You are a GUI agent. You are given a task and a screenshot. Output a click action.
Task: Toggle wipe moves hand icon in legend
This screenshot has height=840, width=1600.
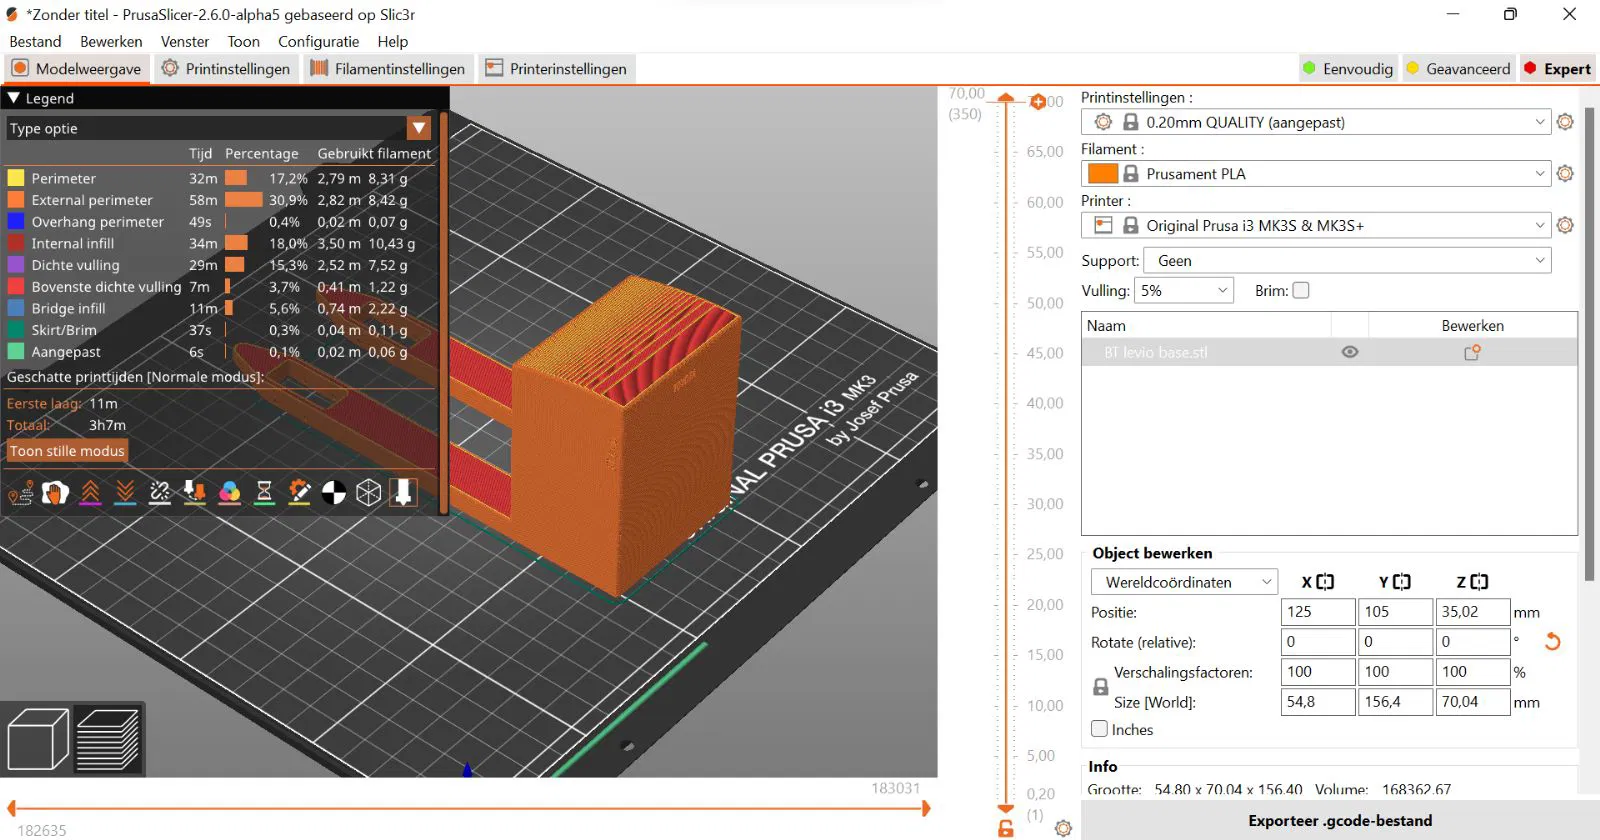click(55, 492)
